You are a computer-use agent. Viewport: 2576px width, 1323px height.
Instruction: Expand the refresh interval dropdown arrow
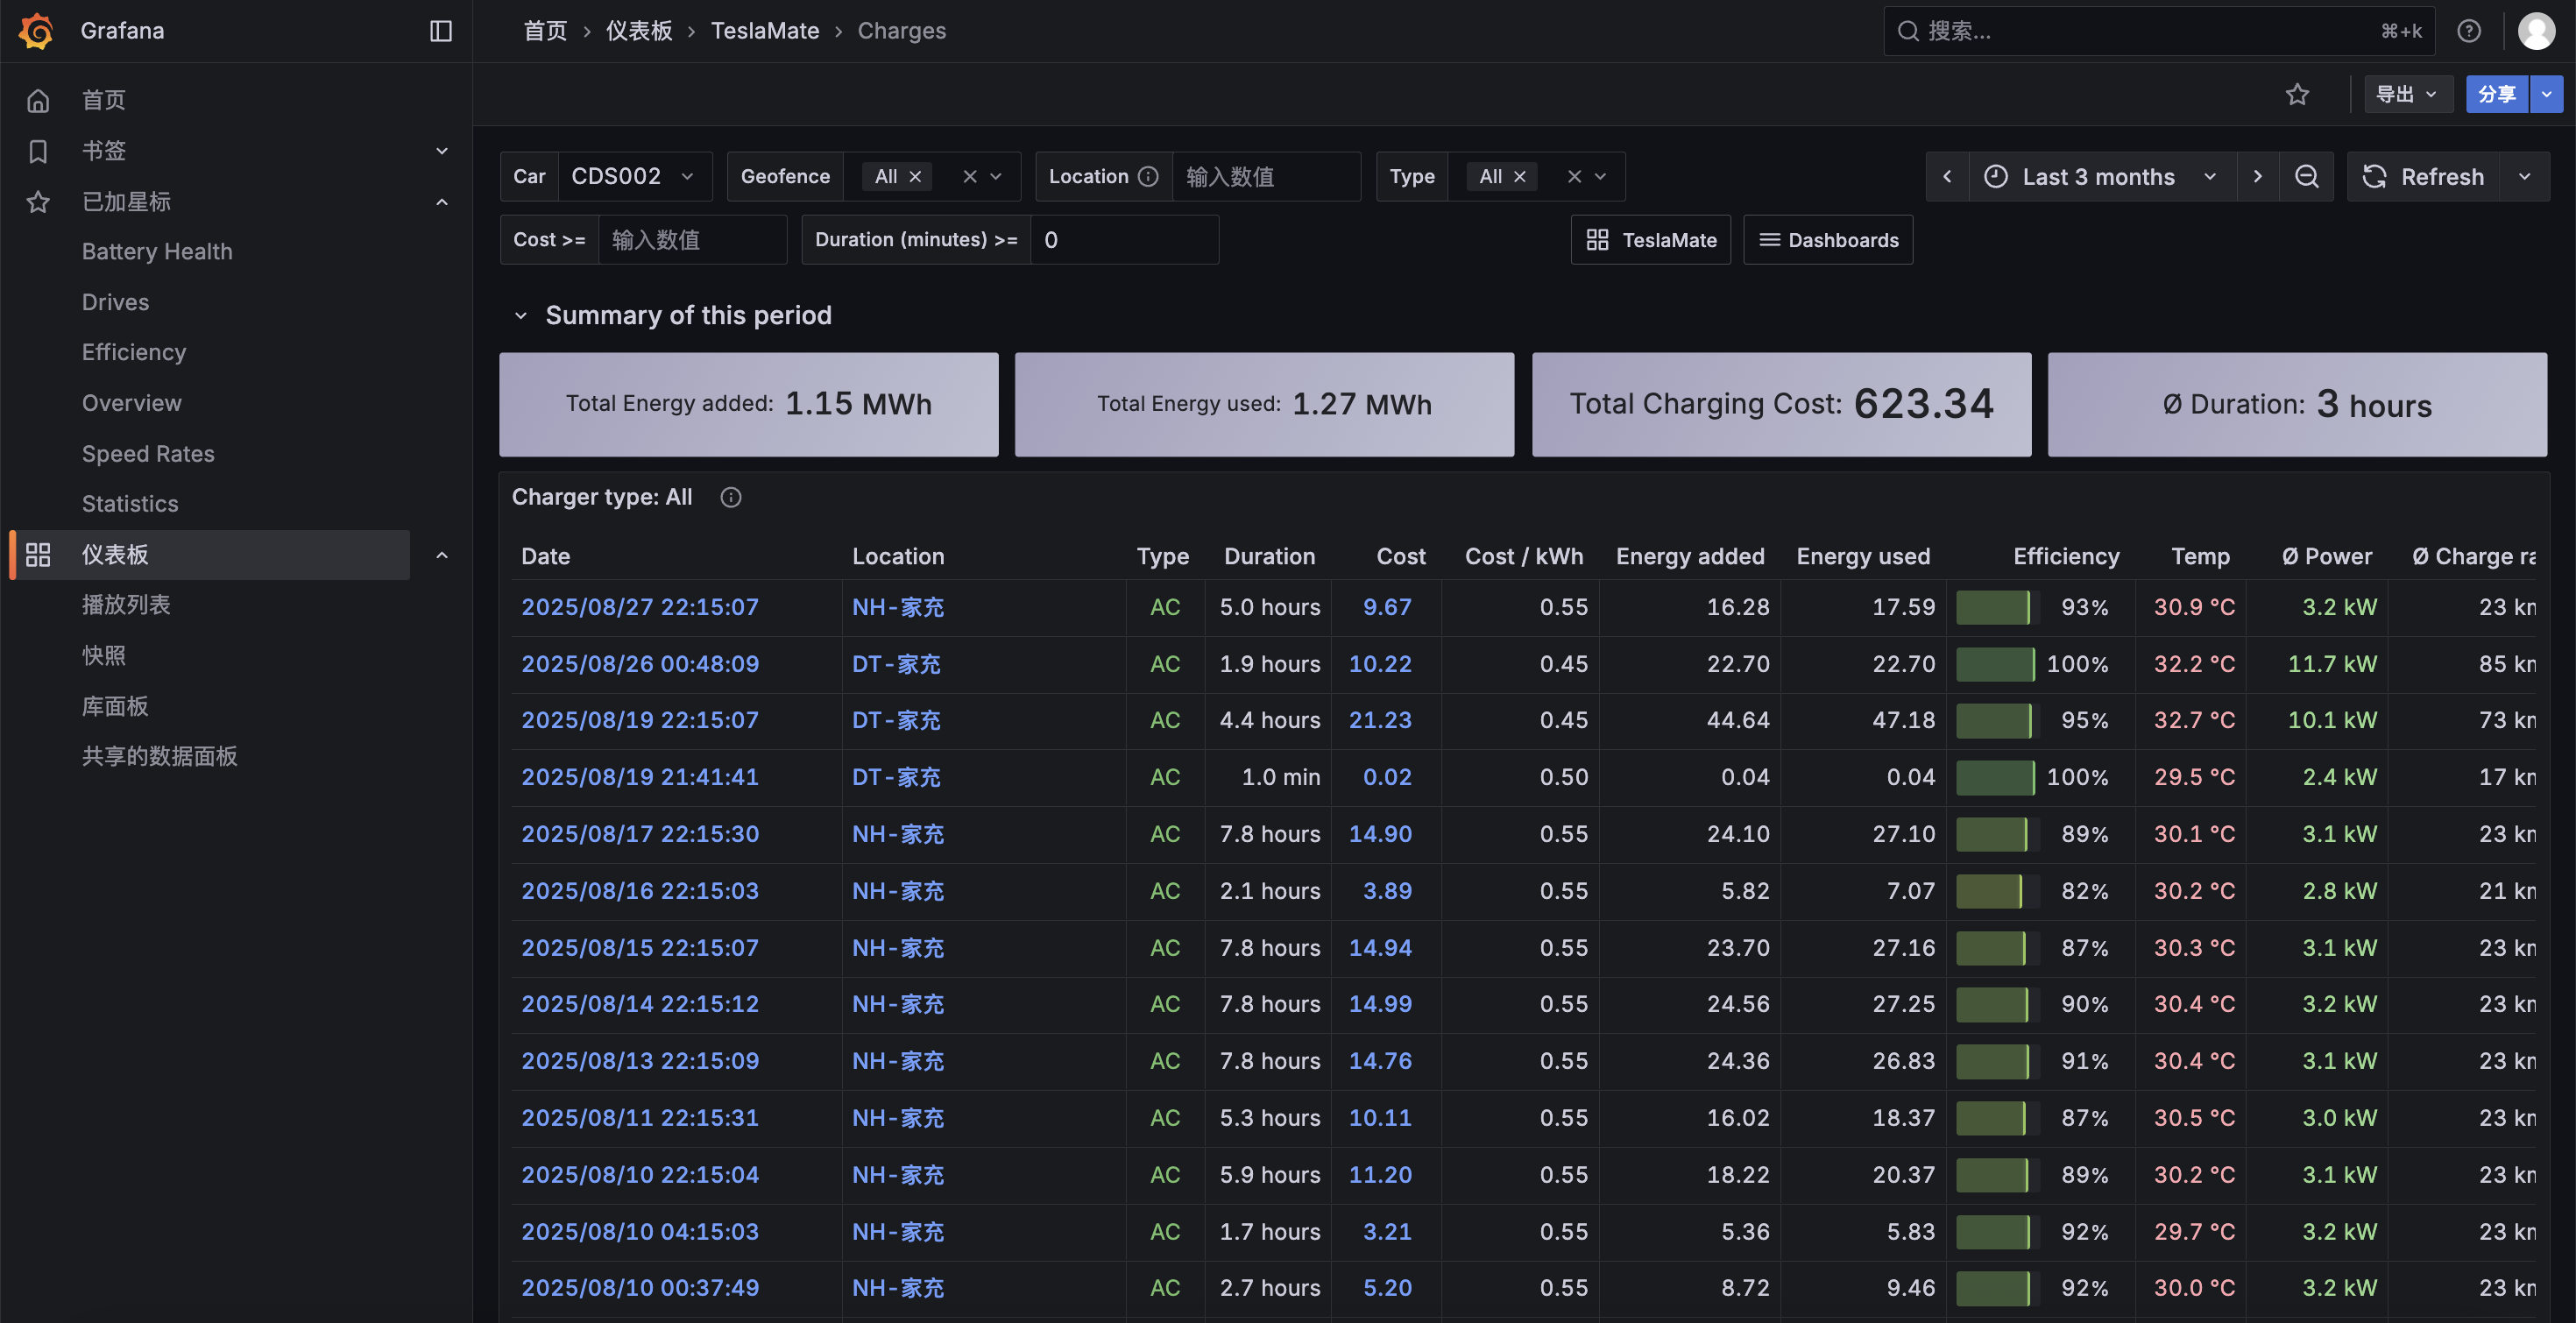[x=2524, y=177]
